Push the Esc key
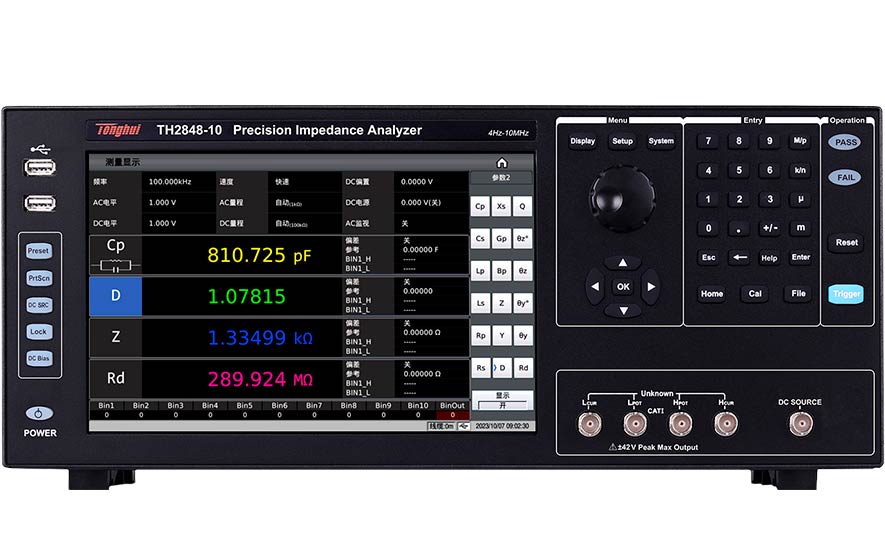The width and height of the screenshot is (885, 548). click(708, 257)
